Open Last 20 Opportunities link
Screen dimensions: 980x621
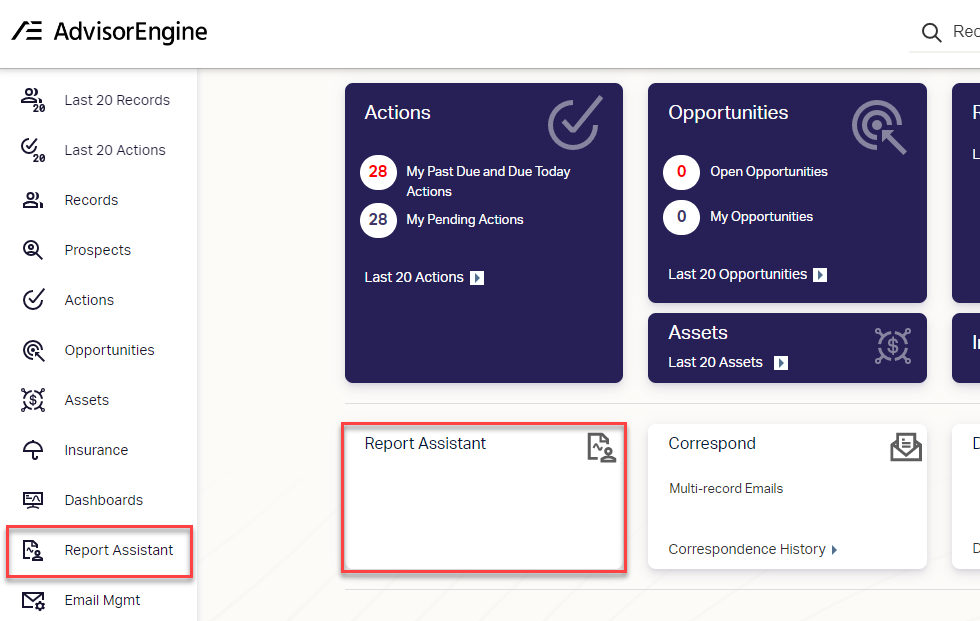[738, 274]
